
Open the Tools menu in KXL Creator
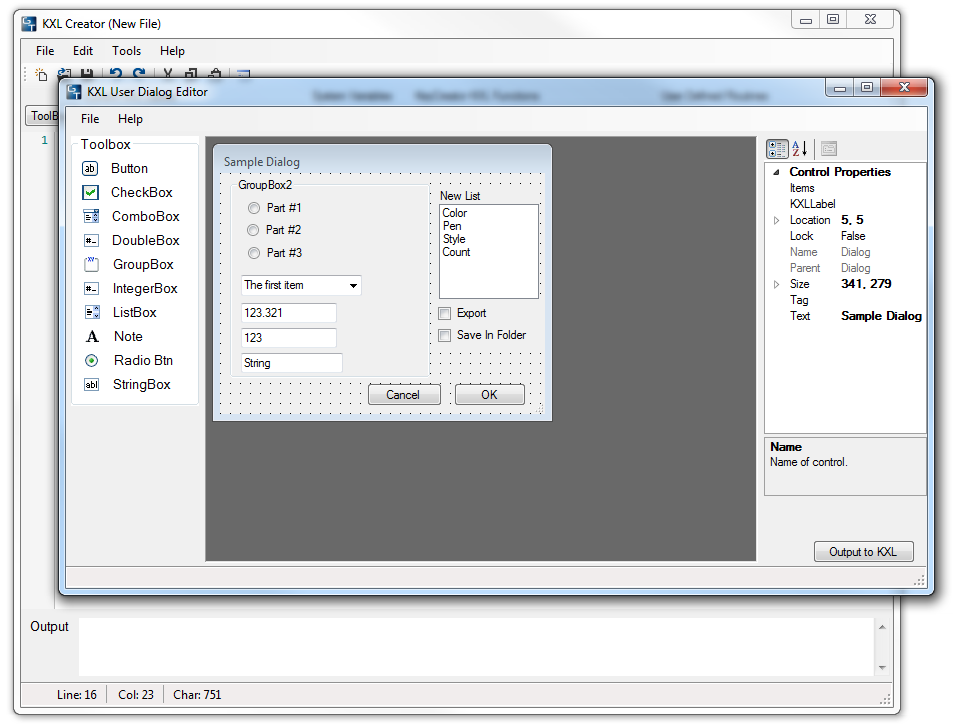click(x=126, y=51)
